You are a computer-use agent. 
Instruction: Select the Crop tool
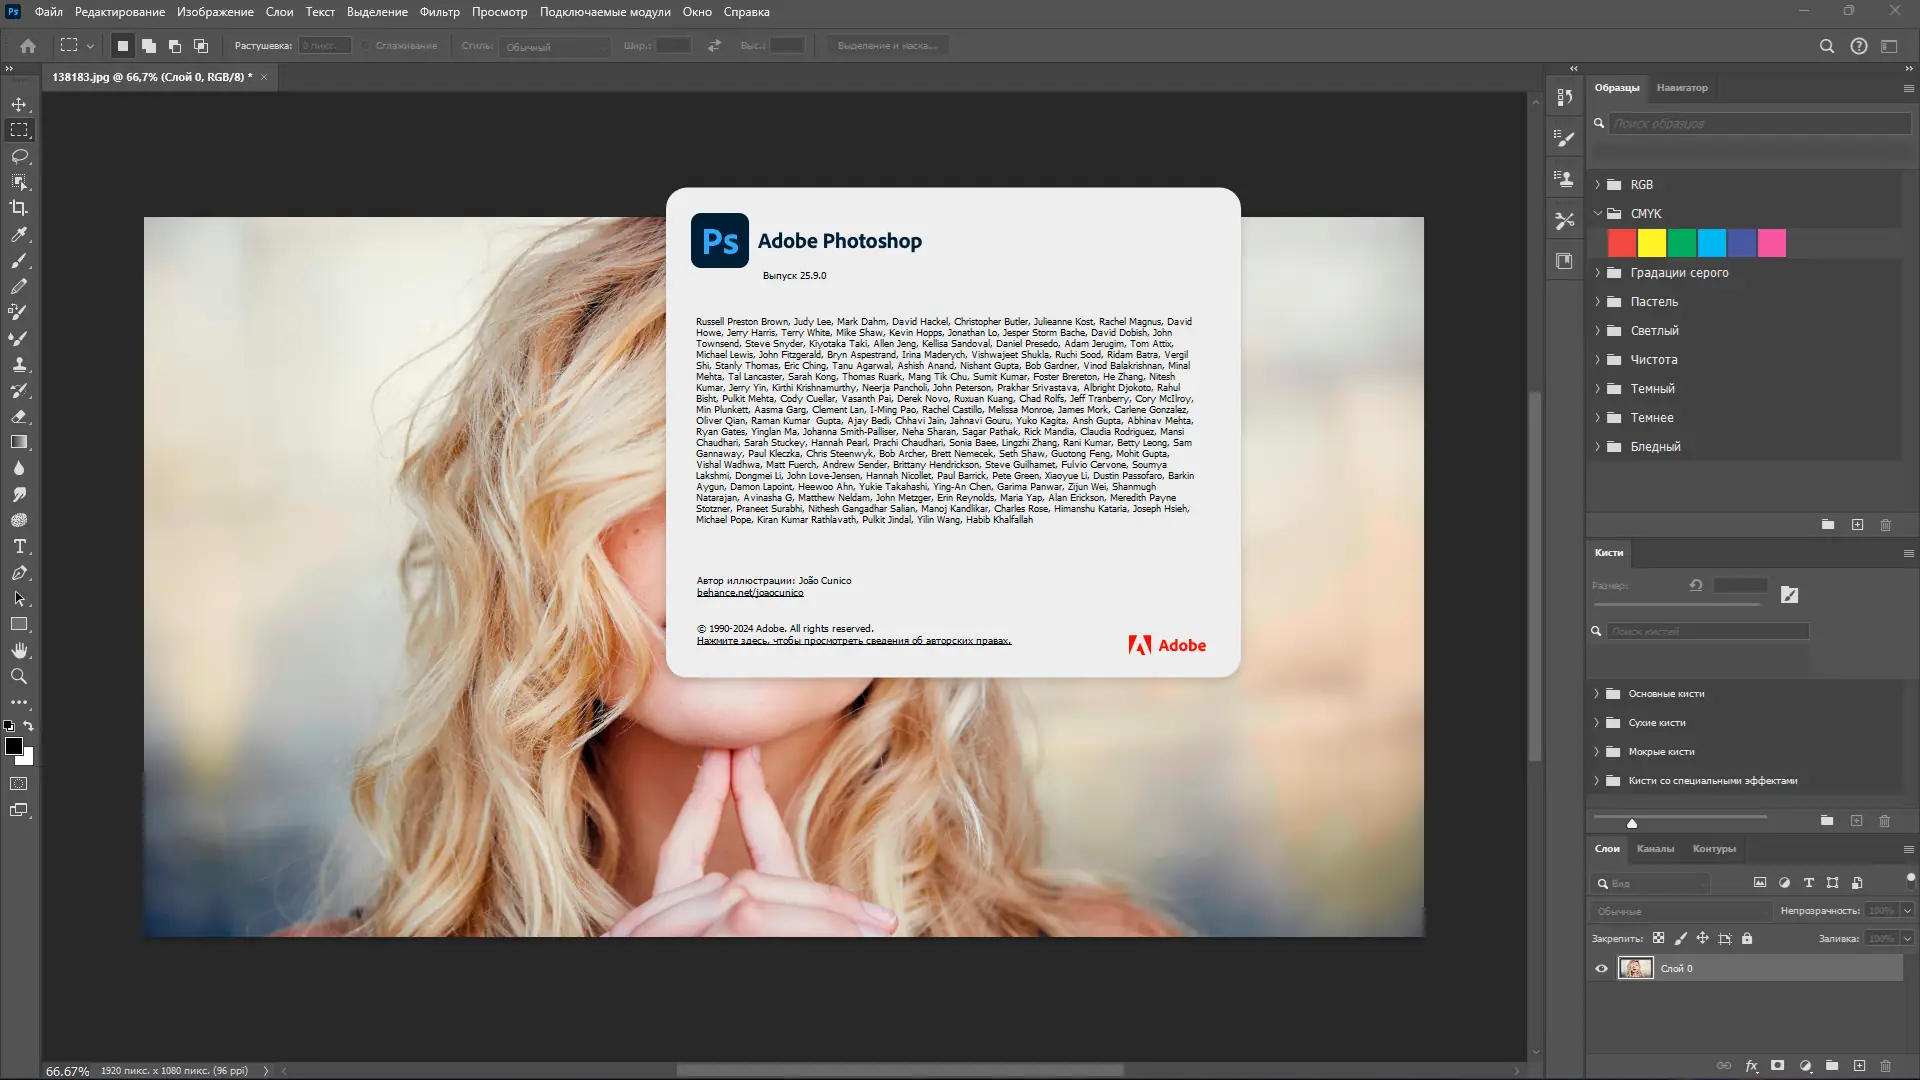click(x=19, y=208)
